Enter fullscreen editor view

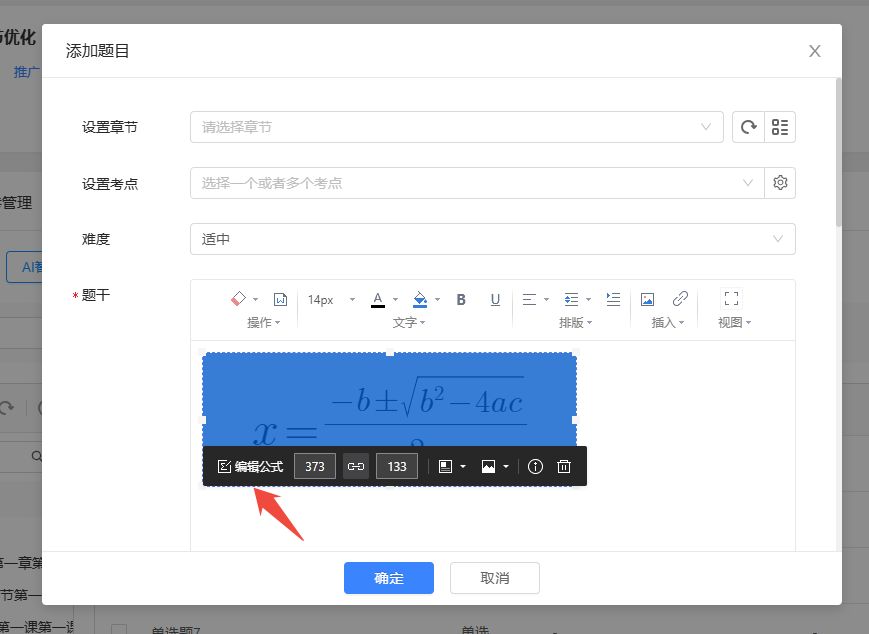pos(731,299)
